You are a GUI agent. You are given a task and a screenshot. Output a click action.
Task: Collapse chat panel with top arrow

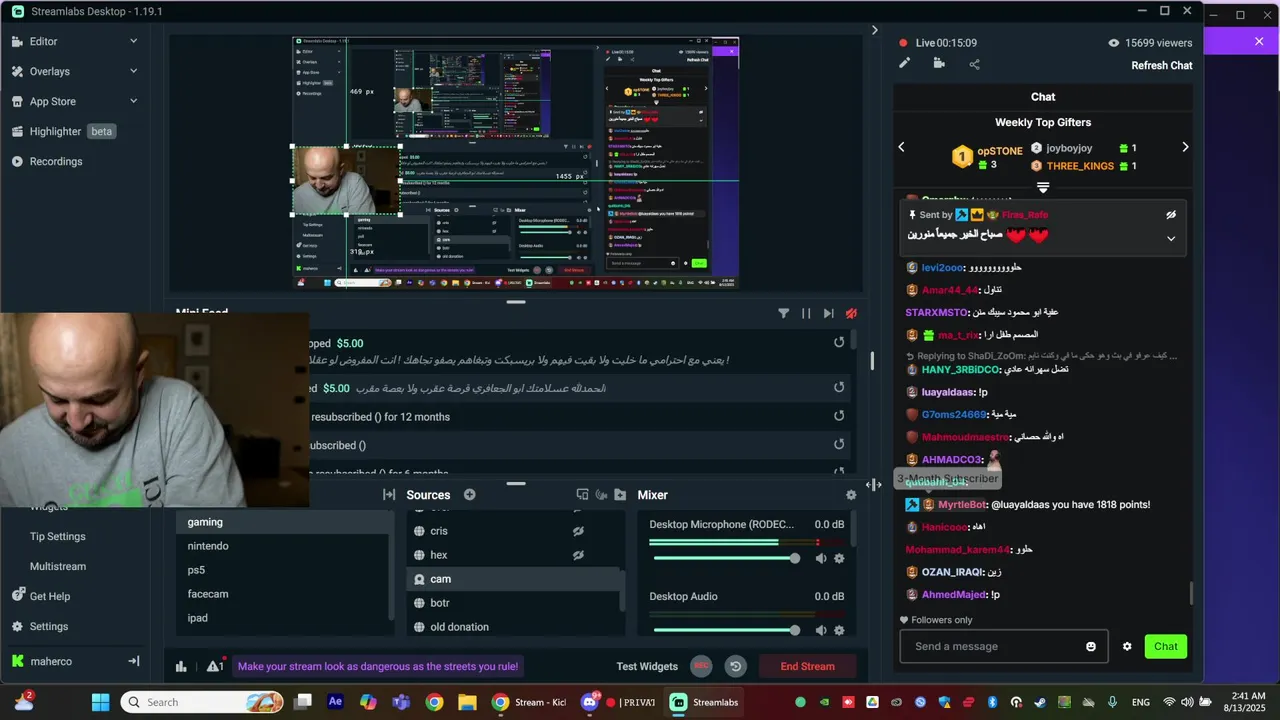pyautogui.click(x=875, y=31)
